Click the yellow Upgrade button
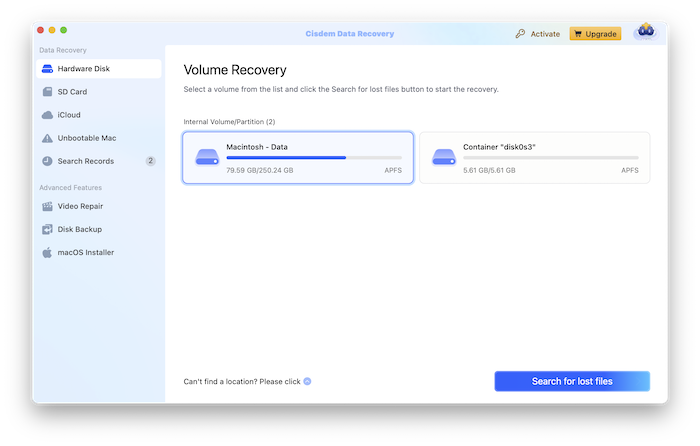This screenshot has height=446, width=700. point(595,34)
